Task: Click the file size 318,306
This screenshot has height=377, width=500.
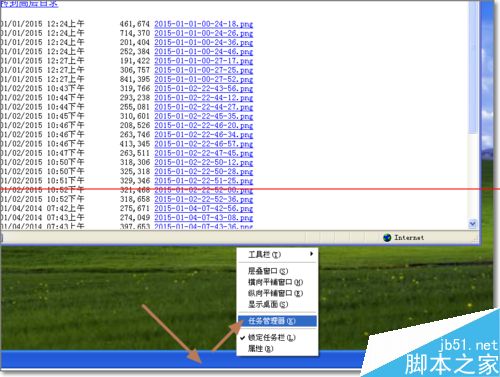Action: point(135,162)
